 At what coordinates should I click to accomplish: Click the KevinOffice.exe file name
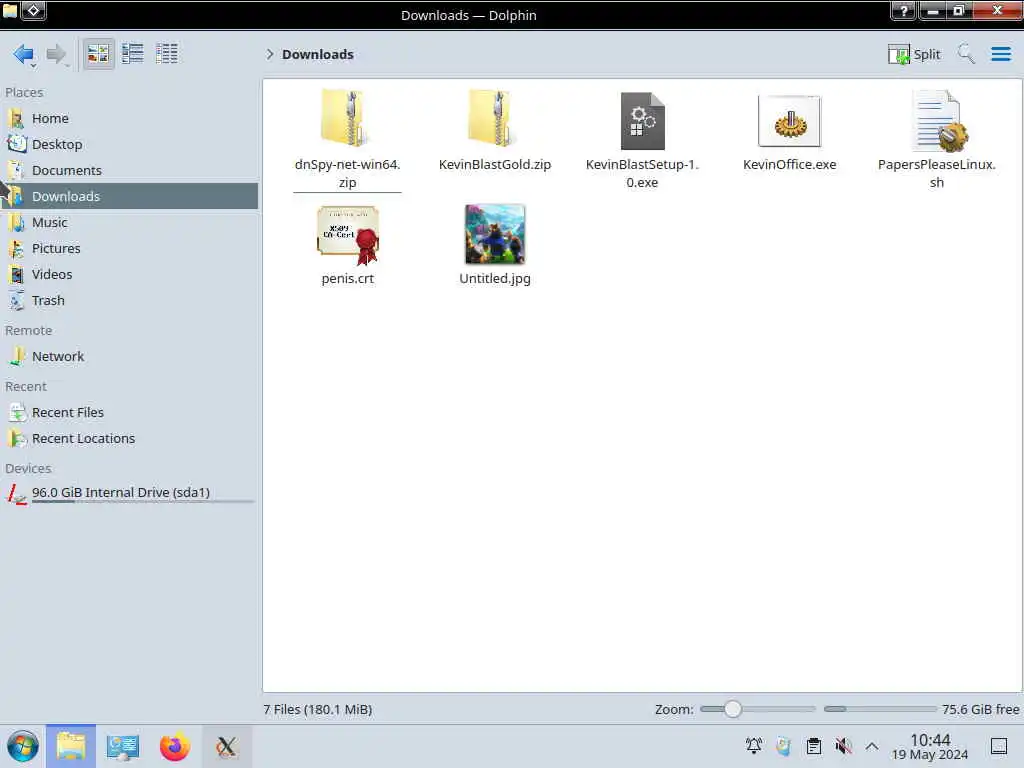coord(790,165)
